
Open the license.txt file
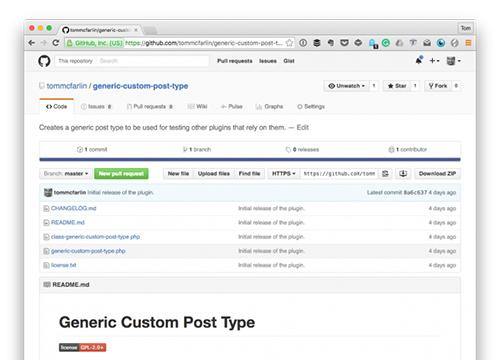[x=63, y=265]
